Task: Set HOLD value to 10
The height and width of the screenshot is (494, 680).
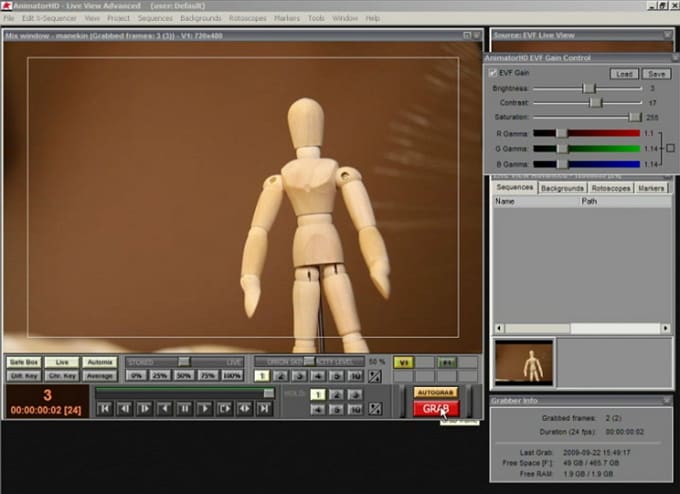Action: [x=355, y=409]
